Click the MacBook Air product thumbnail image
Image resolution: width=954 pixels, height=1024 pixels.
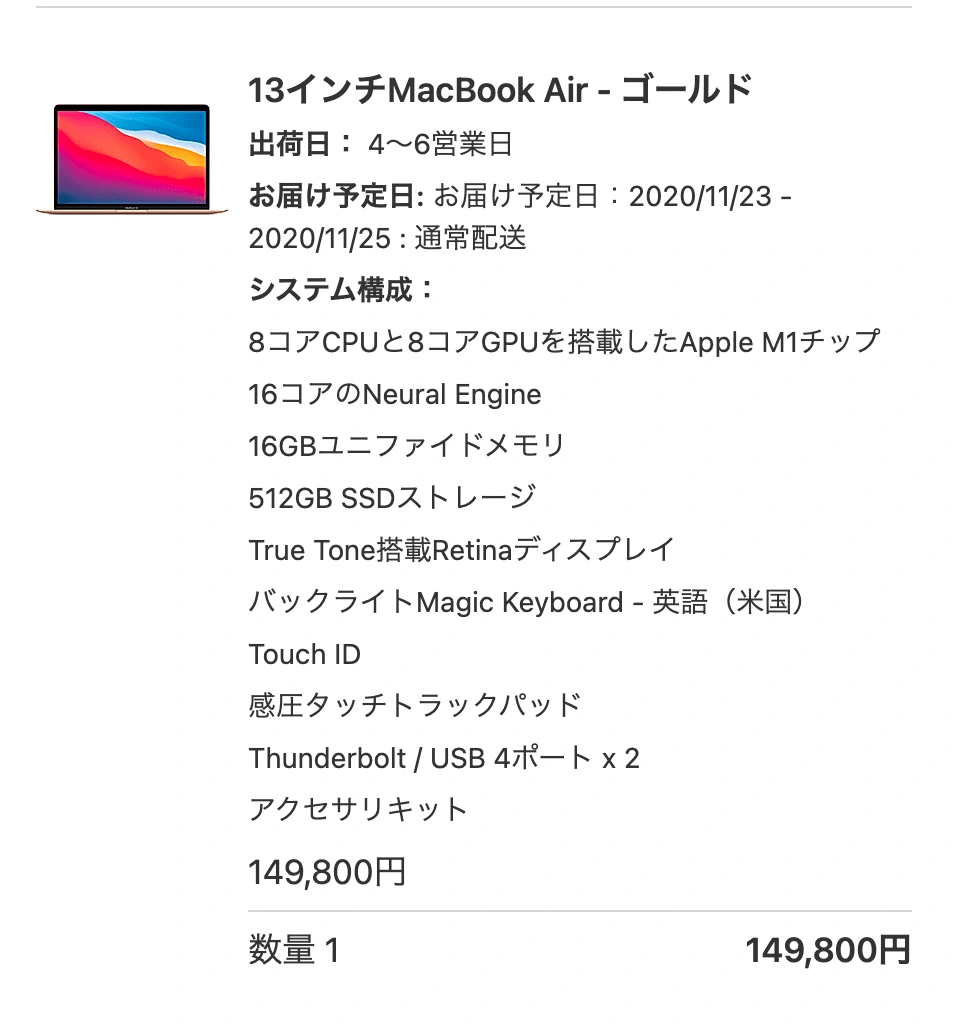pos(132,159)
